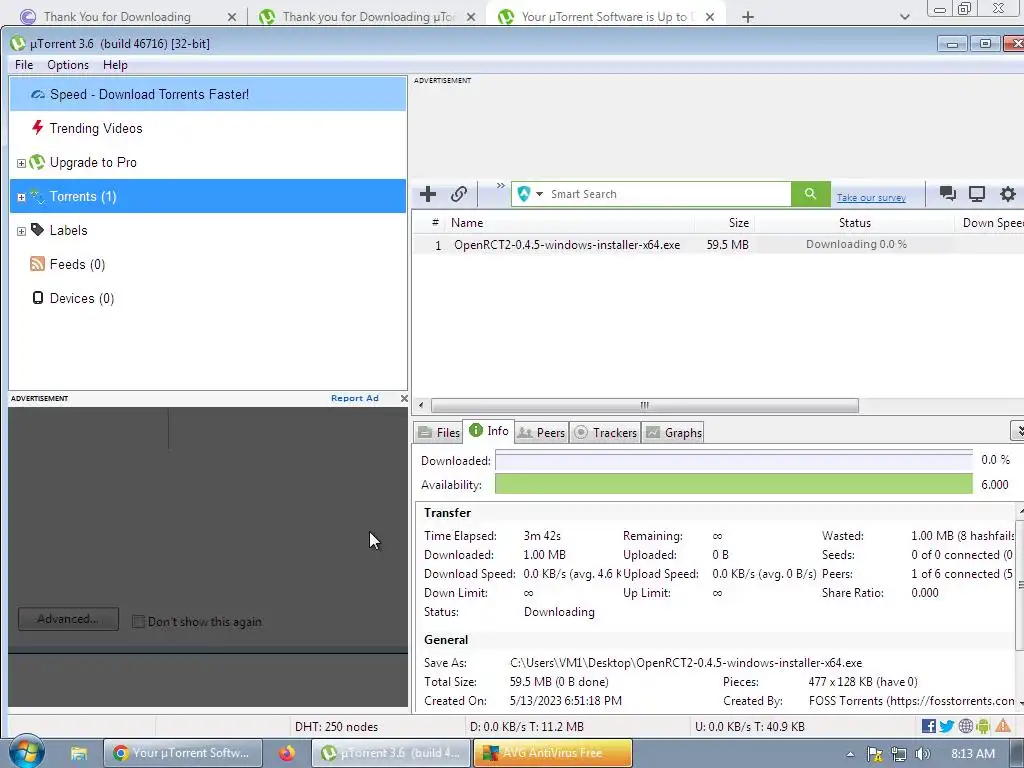Click the Add Torrent from URL link icon

pyautogui.click(x=458, y=194)
